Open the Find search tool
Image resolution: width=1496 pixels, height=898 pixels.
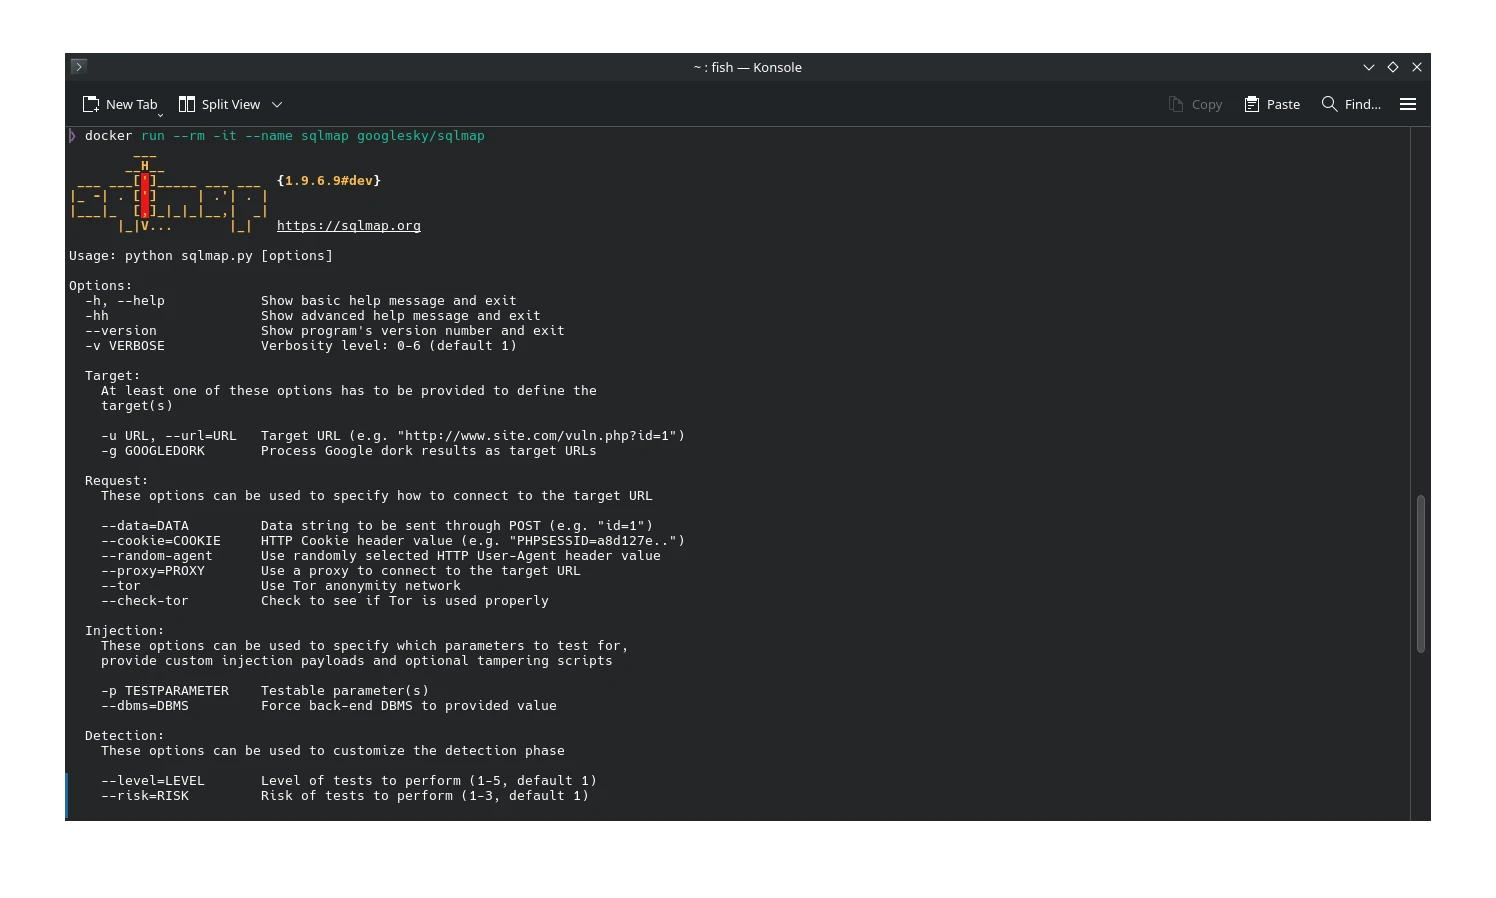[1351, 104]
